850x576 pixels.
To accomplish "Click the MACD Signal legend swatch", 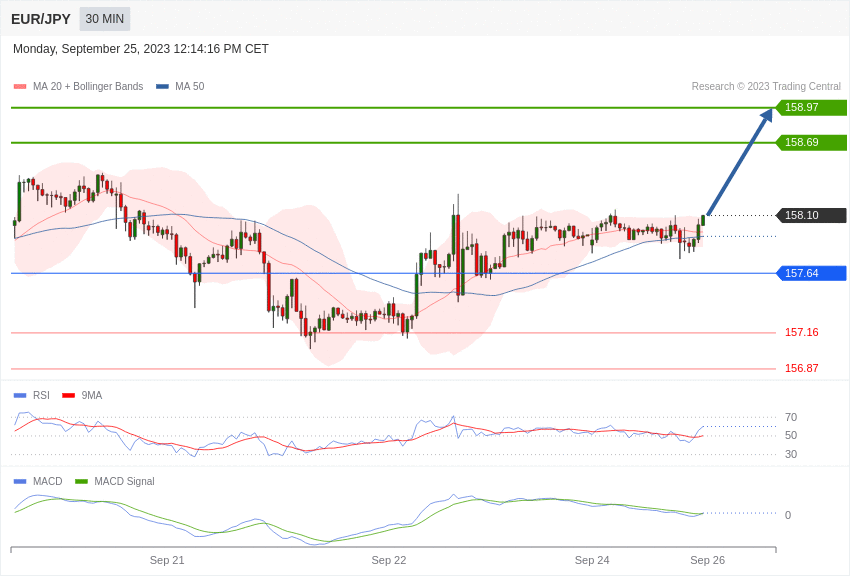I will tap(81, 482).
